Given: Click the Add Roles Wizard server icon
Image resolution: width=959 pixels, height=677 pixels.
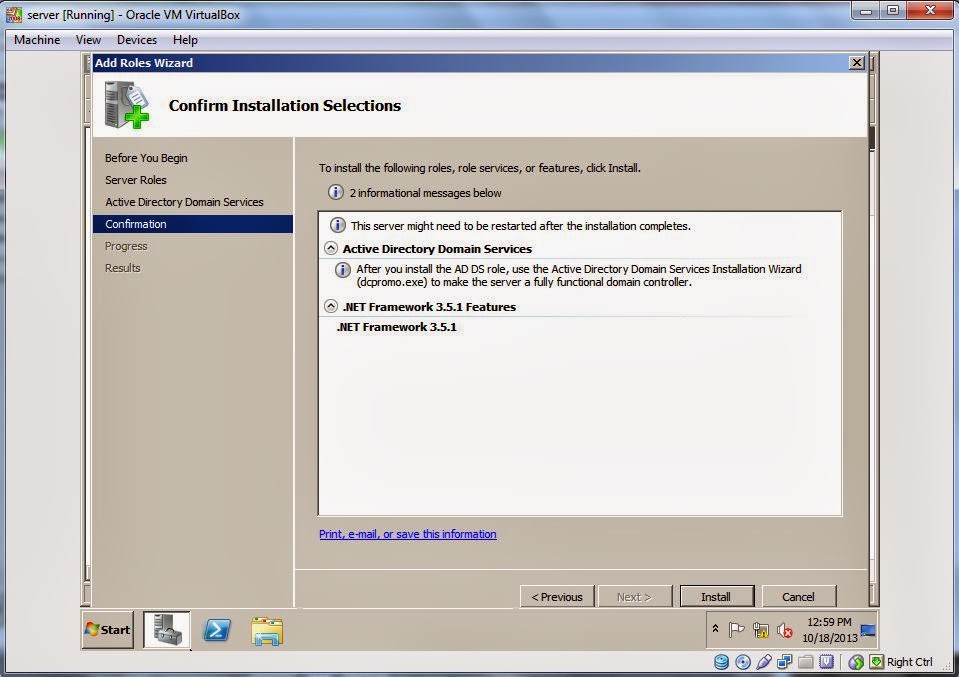Looking at the screenshot, I should (127, 105).
